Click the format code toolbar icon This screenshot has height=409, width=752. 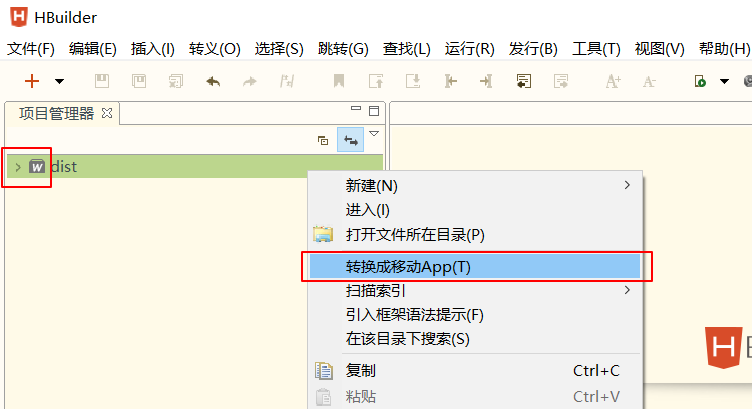[287, 81]
